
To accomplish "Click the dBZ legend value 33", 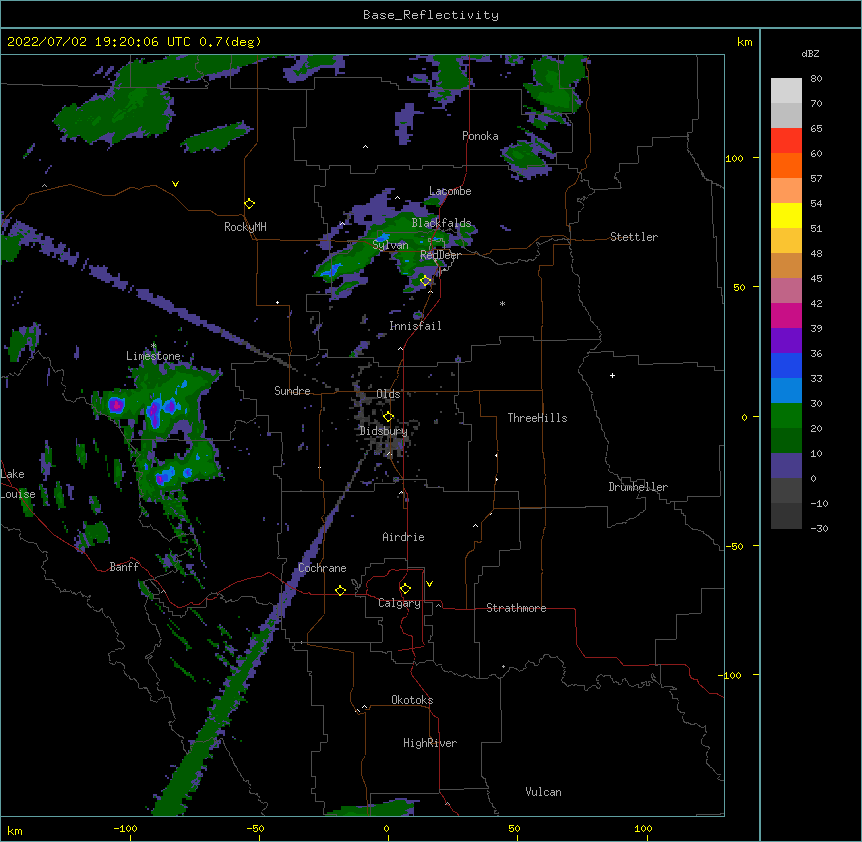I will tap(816, 379).
